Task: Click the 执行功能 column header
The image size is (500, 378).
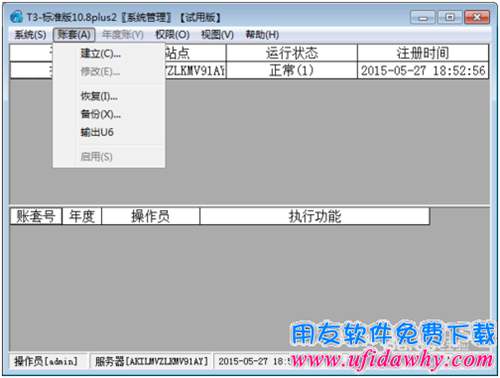Action: pyautogui.click(x=315, y=216)
